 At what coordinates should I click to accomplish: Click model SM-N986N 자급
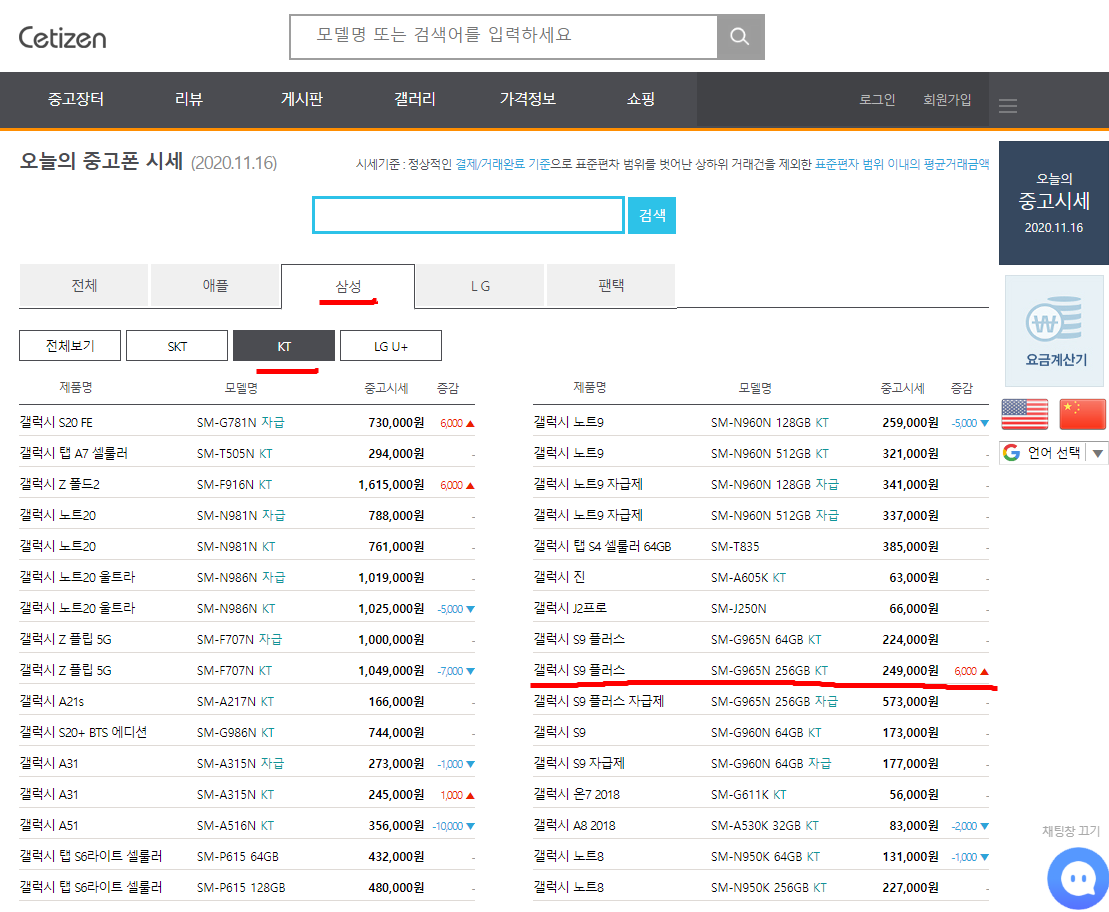240,577
